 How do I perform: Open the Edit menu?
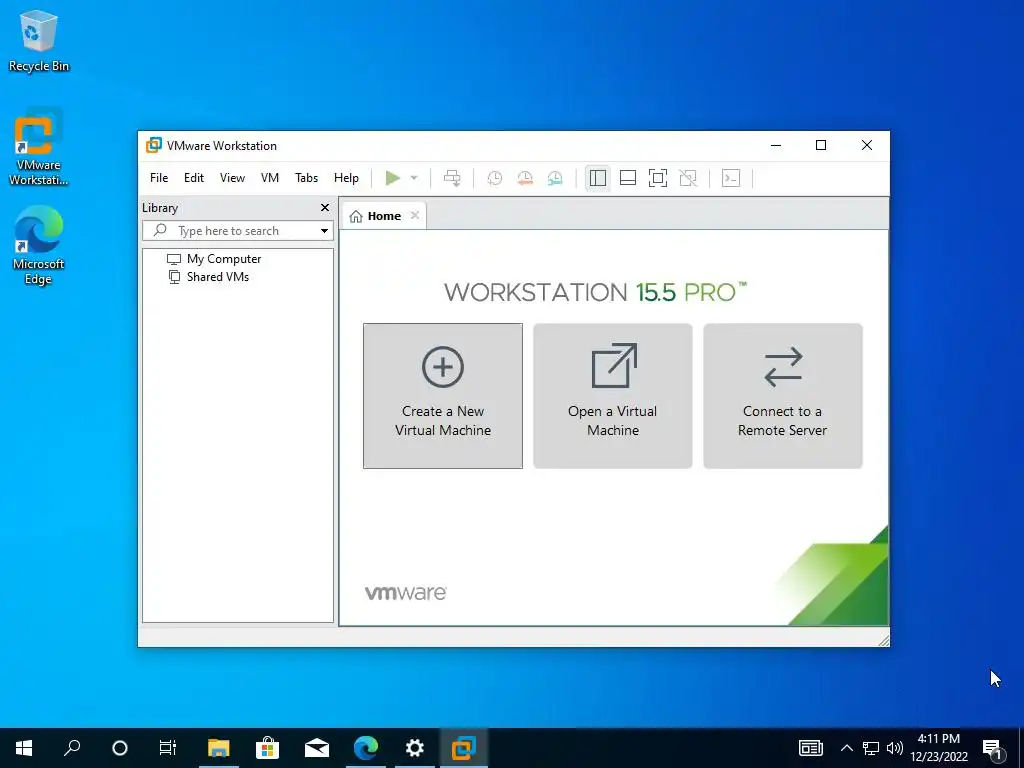coord(194,178)
